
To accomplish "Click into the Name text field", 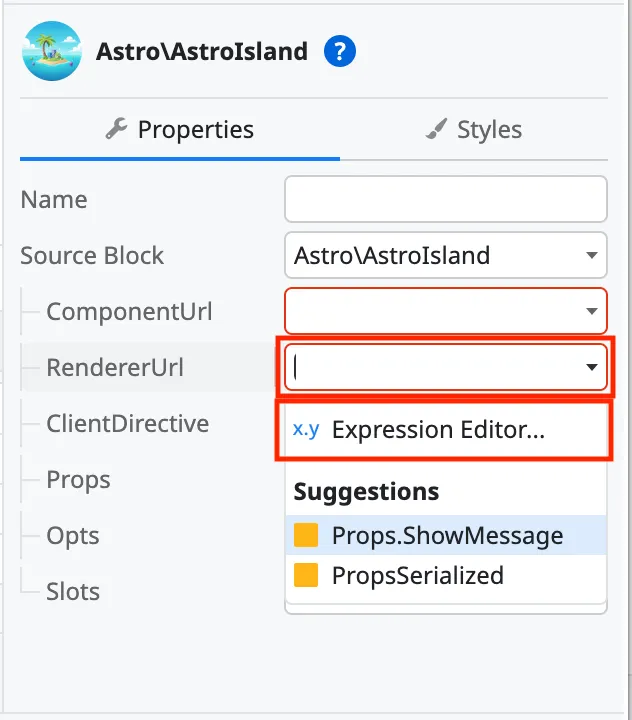I will (446, 199).
